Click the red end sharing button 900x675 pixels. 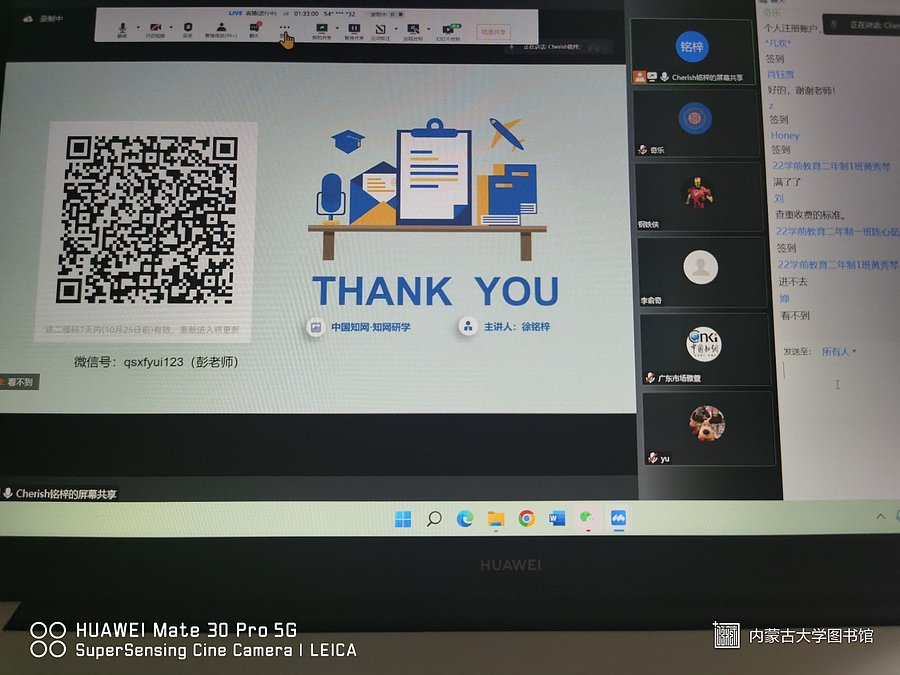(x=493, y=32)
